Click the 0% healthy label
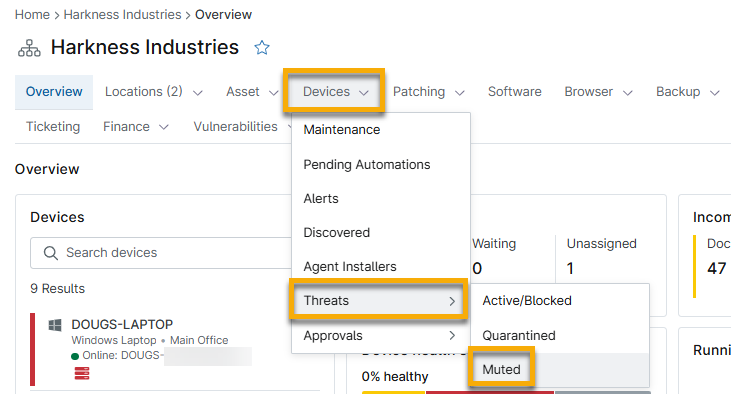Screen dimensions: 731x394 coord(395,377)
